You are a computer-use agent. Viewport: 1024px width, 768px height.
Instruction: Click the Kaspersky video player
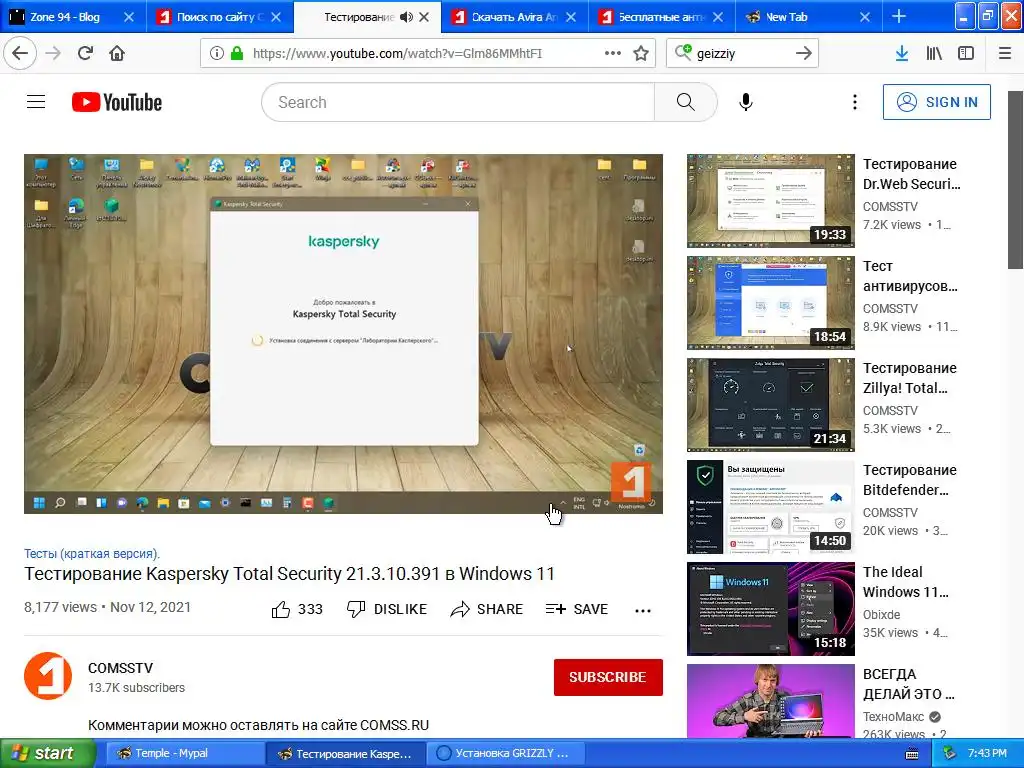(x=344, y=334)
